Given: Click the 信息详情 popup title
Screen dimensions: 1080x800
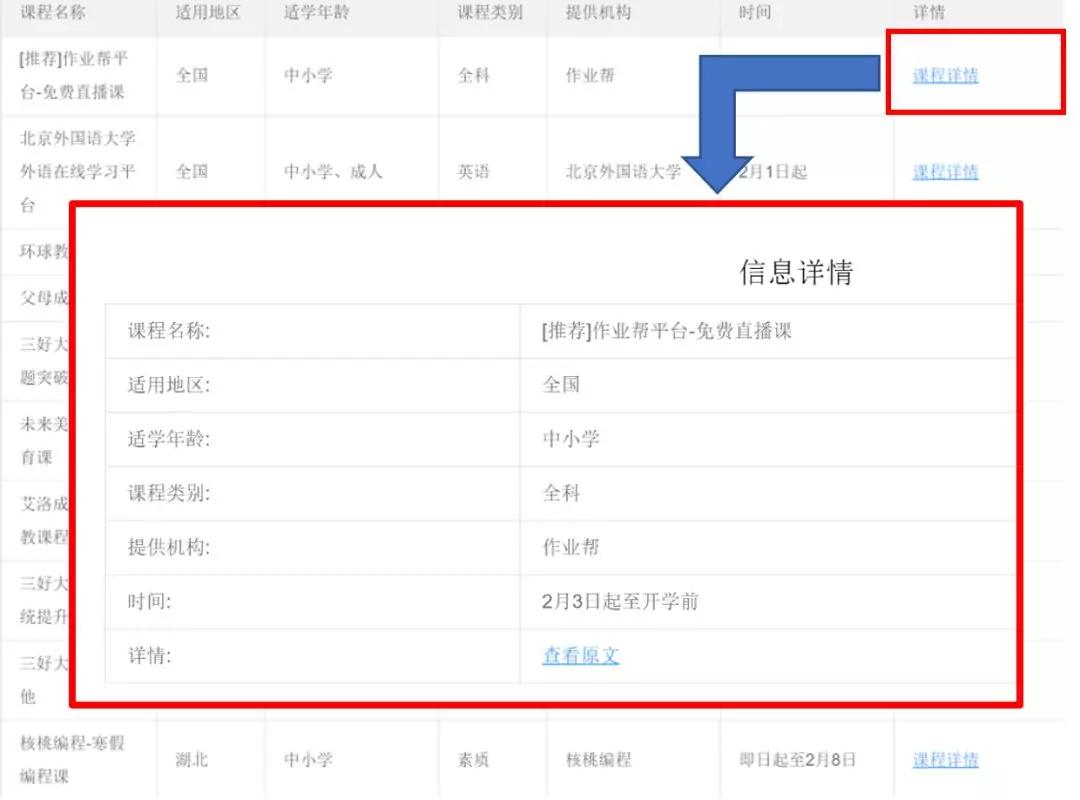Looking at the screenshot, I should (x=796, y=272).
